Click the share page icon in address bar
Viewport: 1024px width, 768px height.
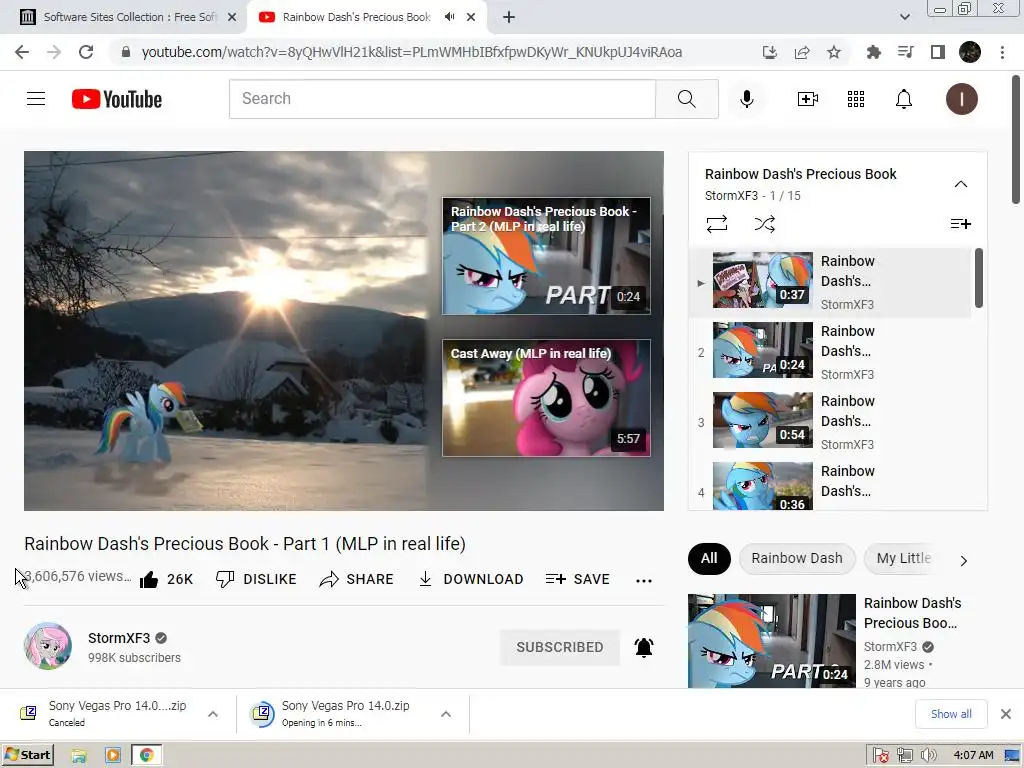pos(801,52)
